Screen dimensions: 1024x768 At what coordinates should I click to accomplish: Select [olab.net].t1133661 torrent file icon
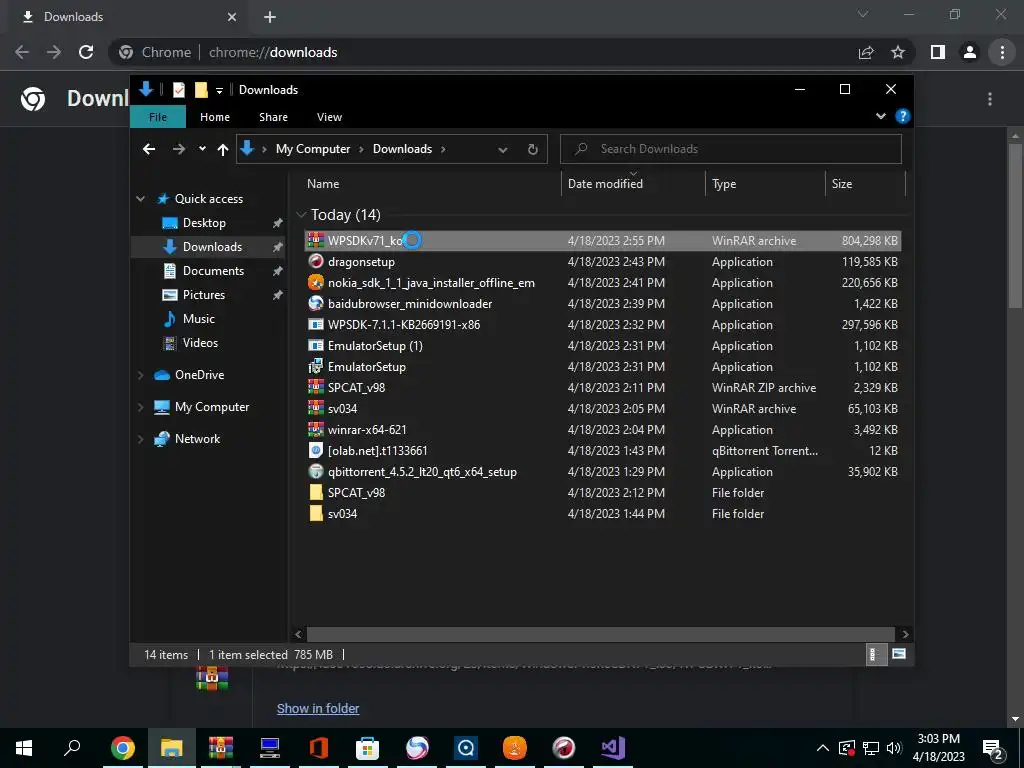[x=316, y=450]
